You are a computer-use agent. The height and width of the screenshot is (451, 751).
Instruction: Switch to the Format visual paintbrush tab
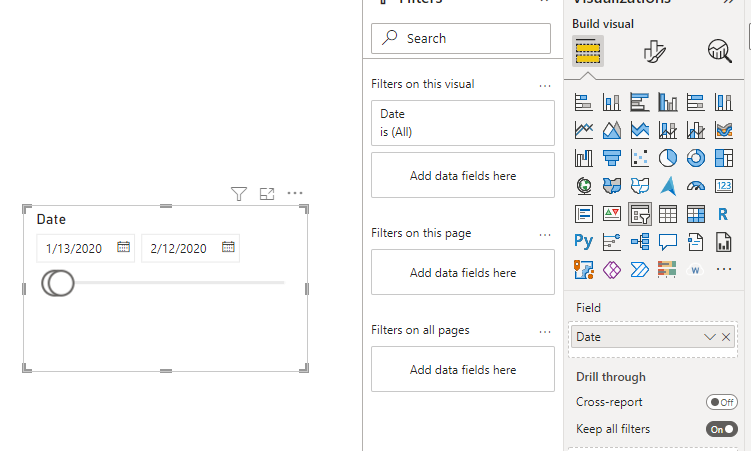(654, 51)
